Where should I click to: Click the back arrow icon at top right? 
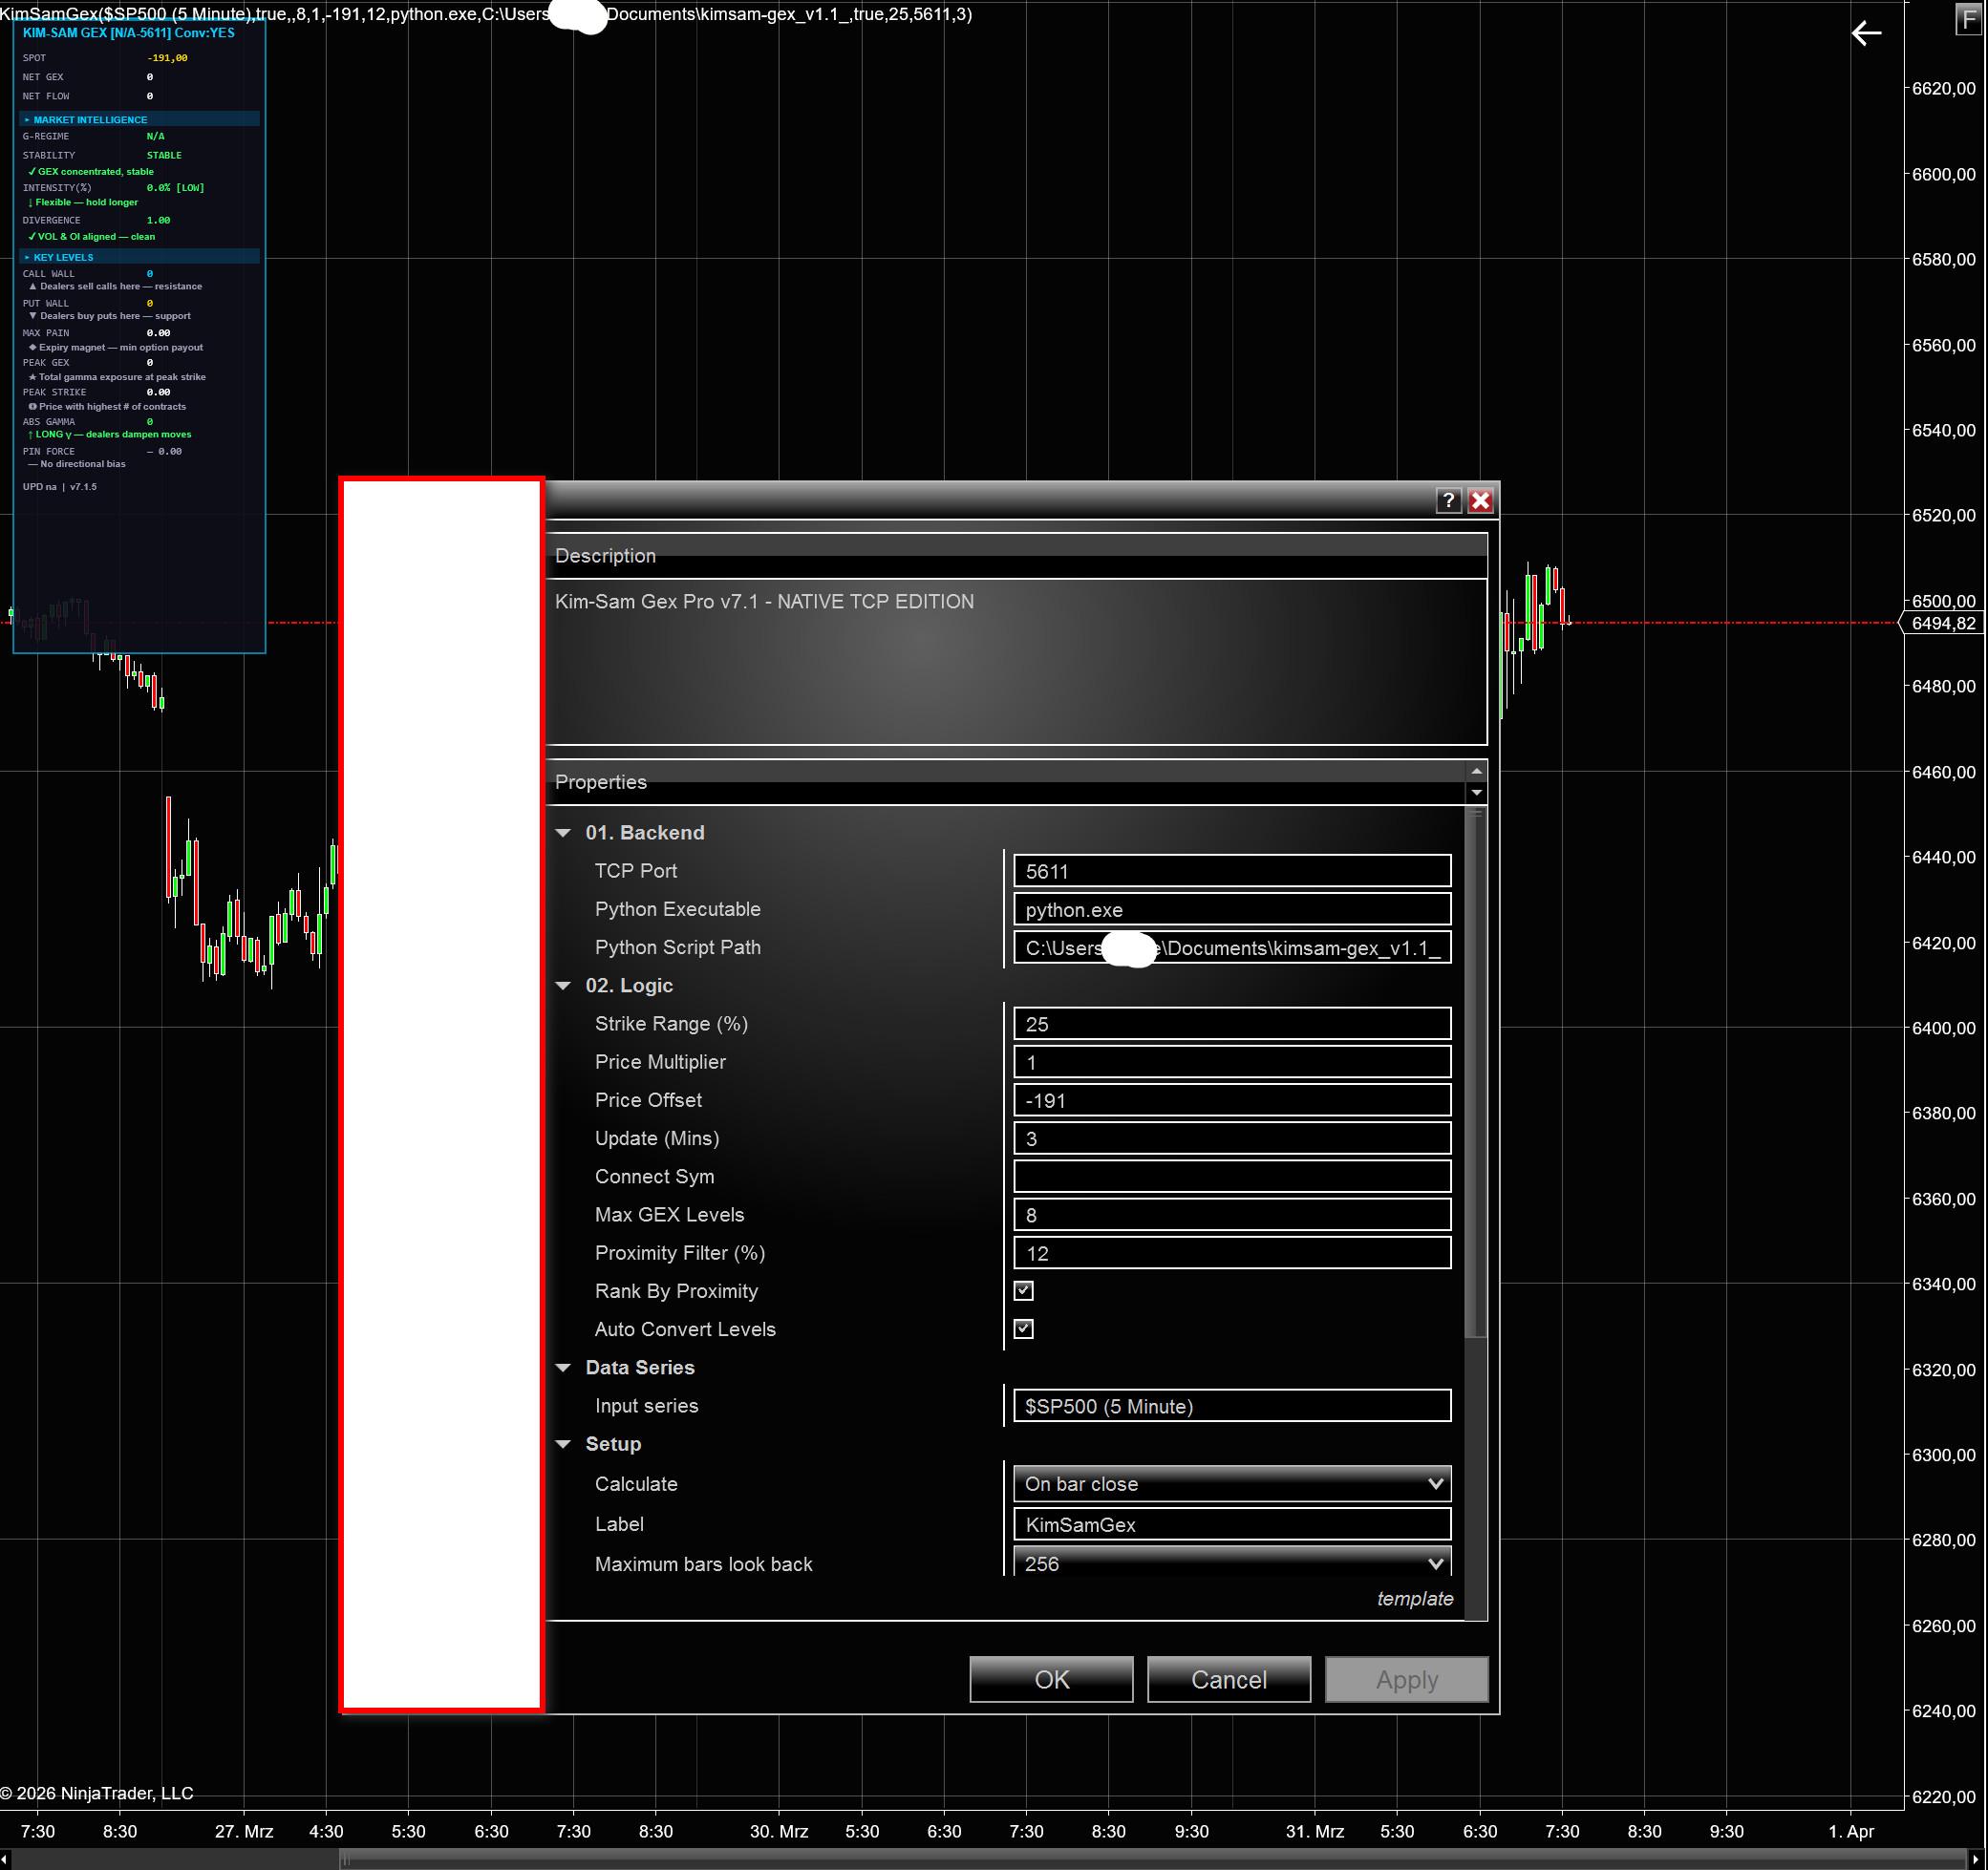[x=1865, y=34]
